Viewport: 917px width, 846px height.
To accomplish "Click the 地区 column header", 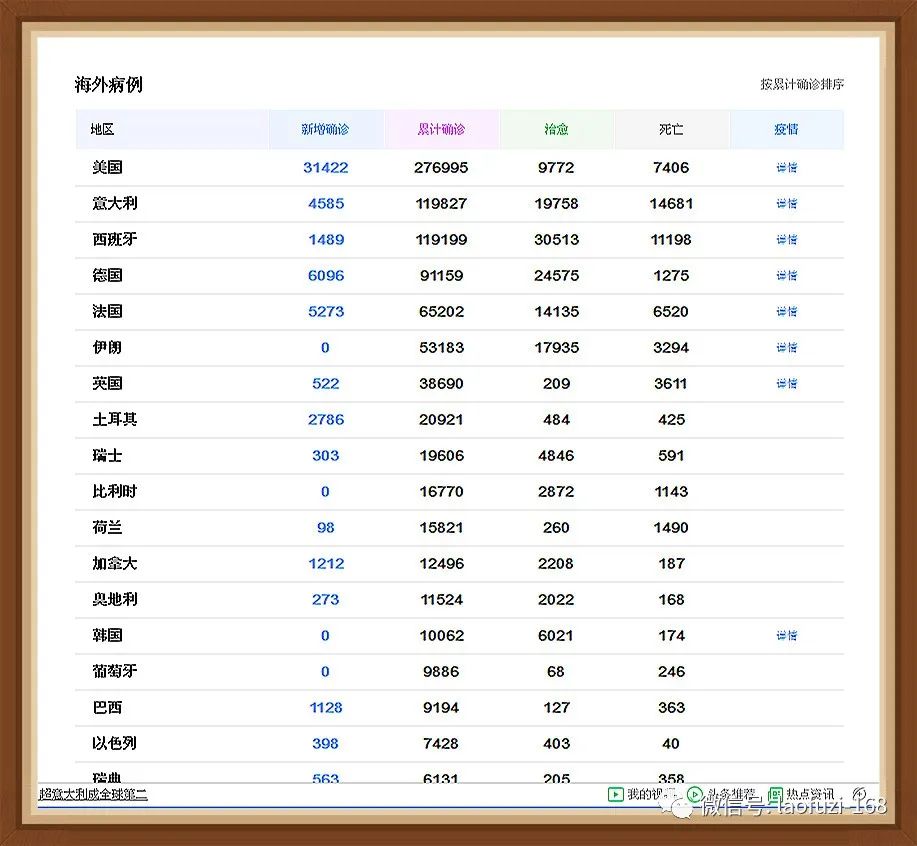I will pos(102,130).
